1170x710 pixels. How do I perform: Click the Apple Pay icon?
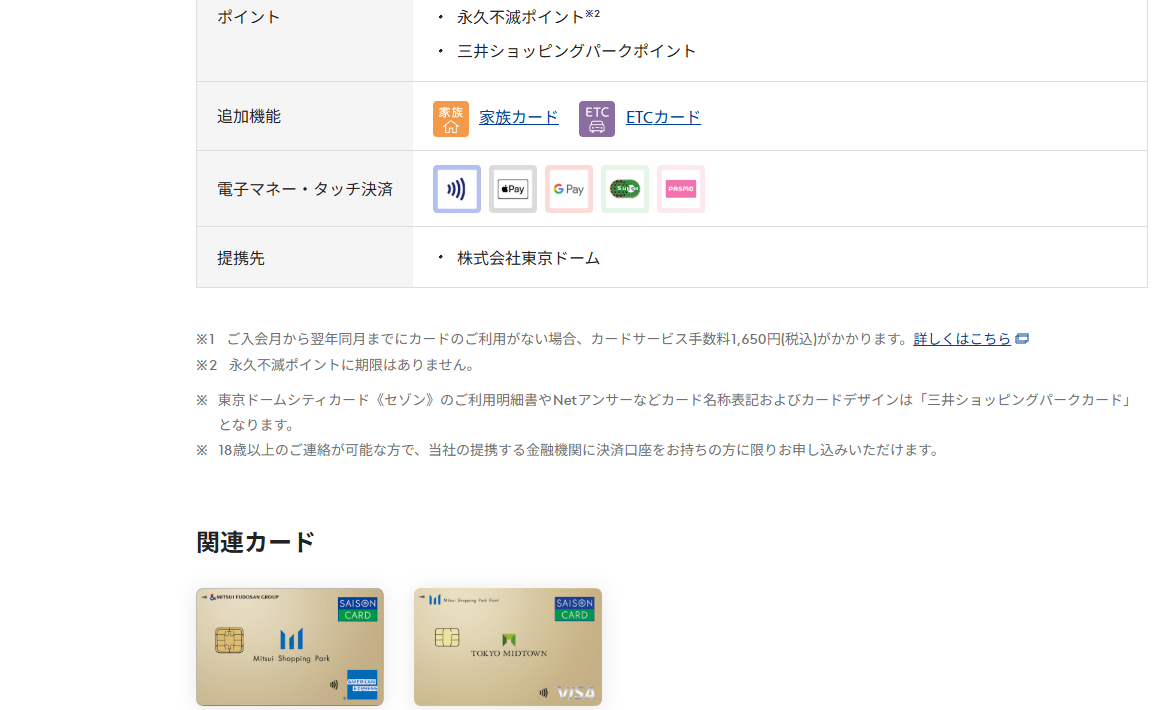tap(513, 189)
